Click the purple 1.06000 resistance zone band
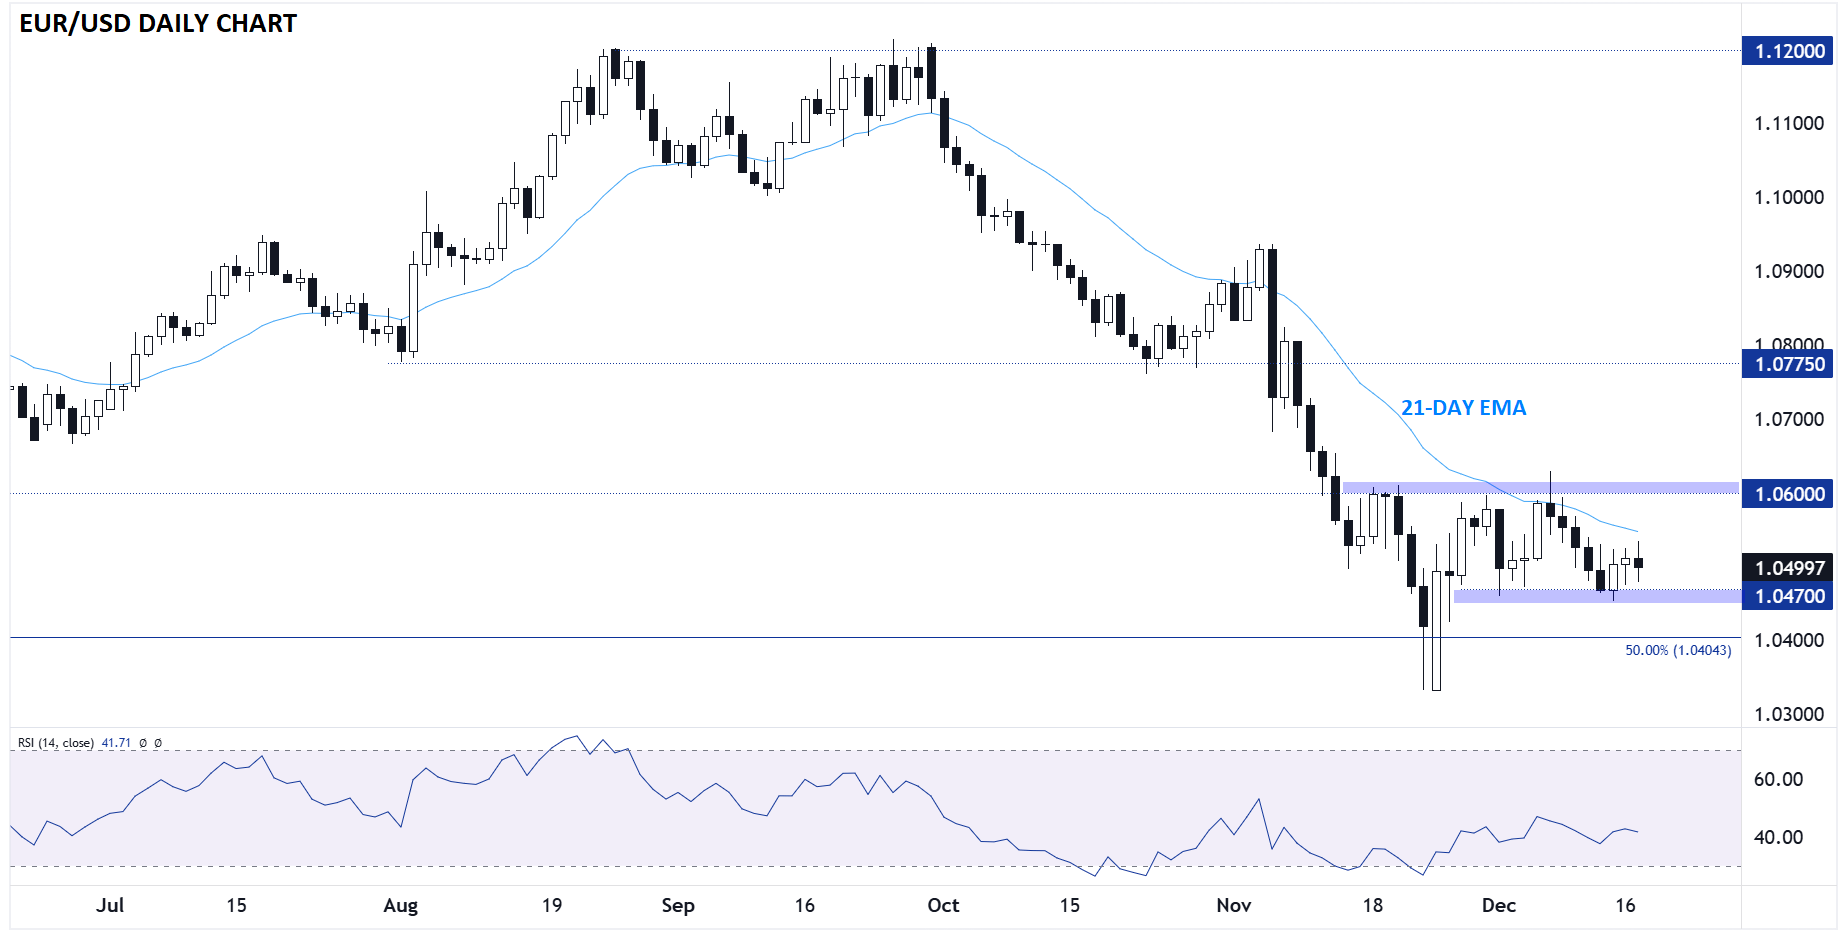Image resolution: width=1847 pixels, height=932 pixels. pyautogui.click(x=1540, y=488)
